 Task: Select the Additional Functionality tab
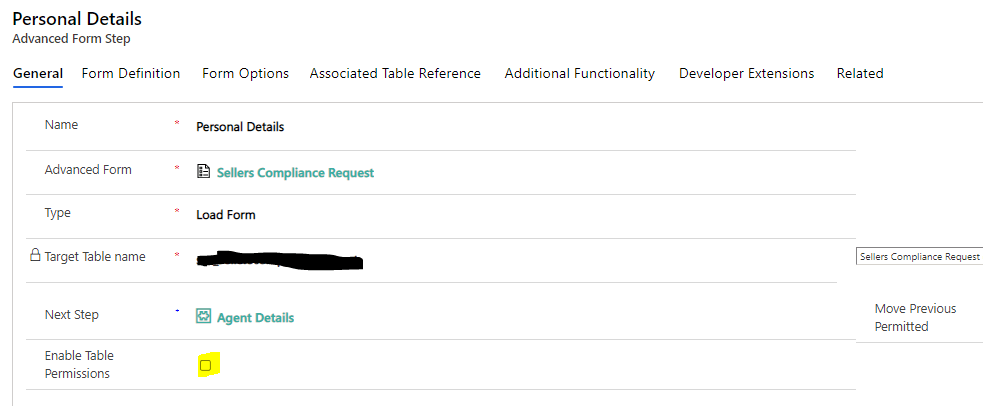click(580, 73)
